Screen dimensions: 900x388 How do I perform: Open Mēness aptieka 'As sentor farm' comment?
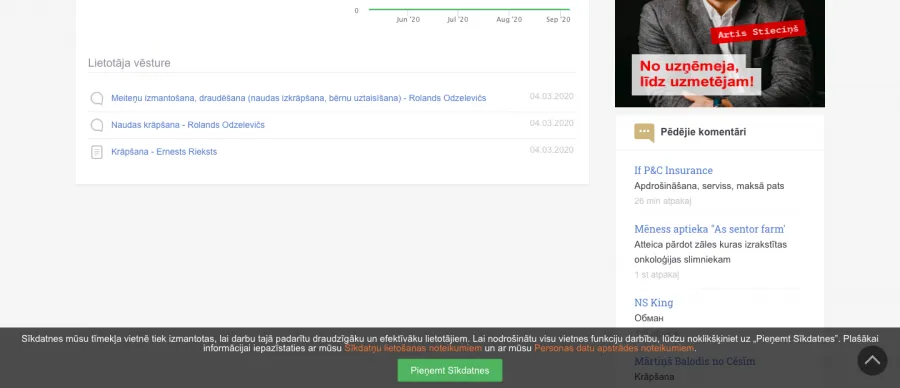709,229
